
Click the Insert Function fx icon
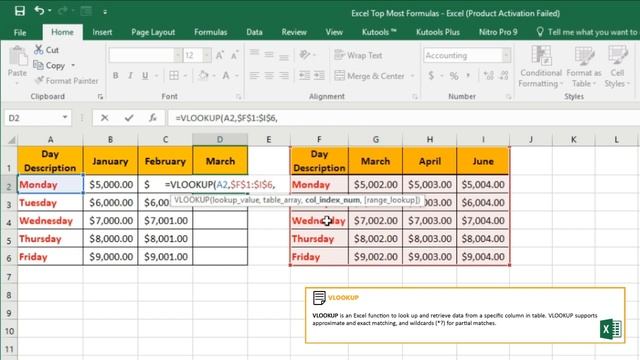point(153,118)
